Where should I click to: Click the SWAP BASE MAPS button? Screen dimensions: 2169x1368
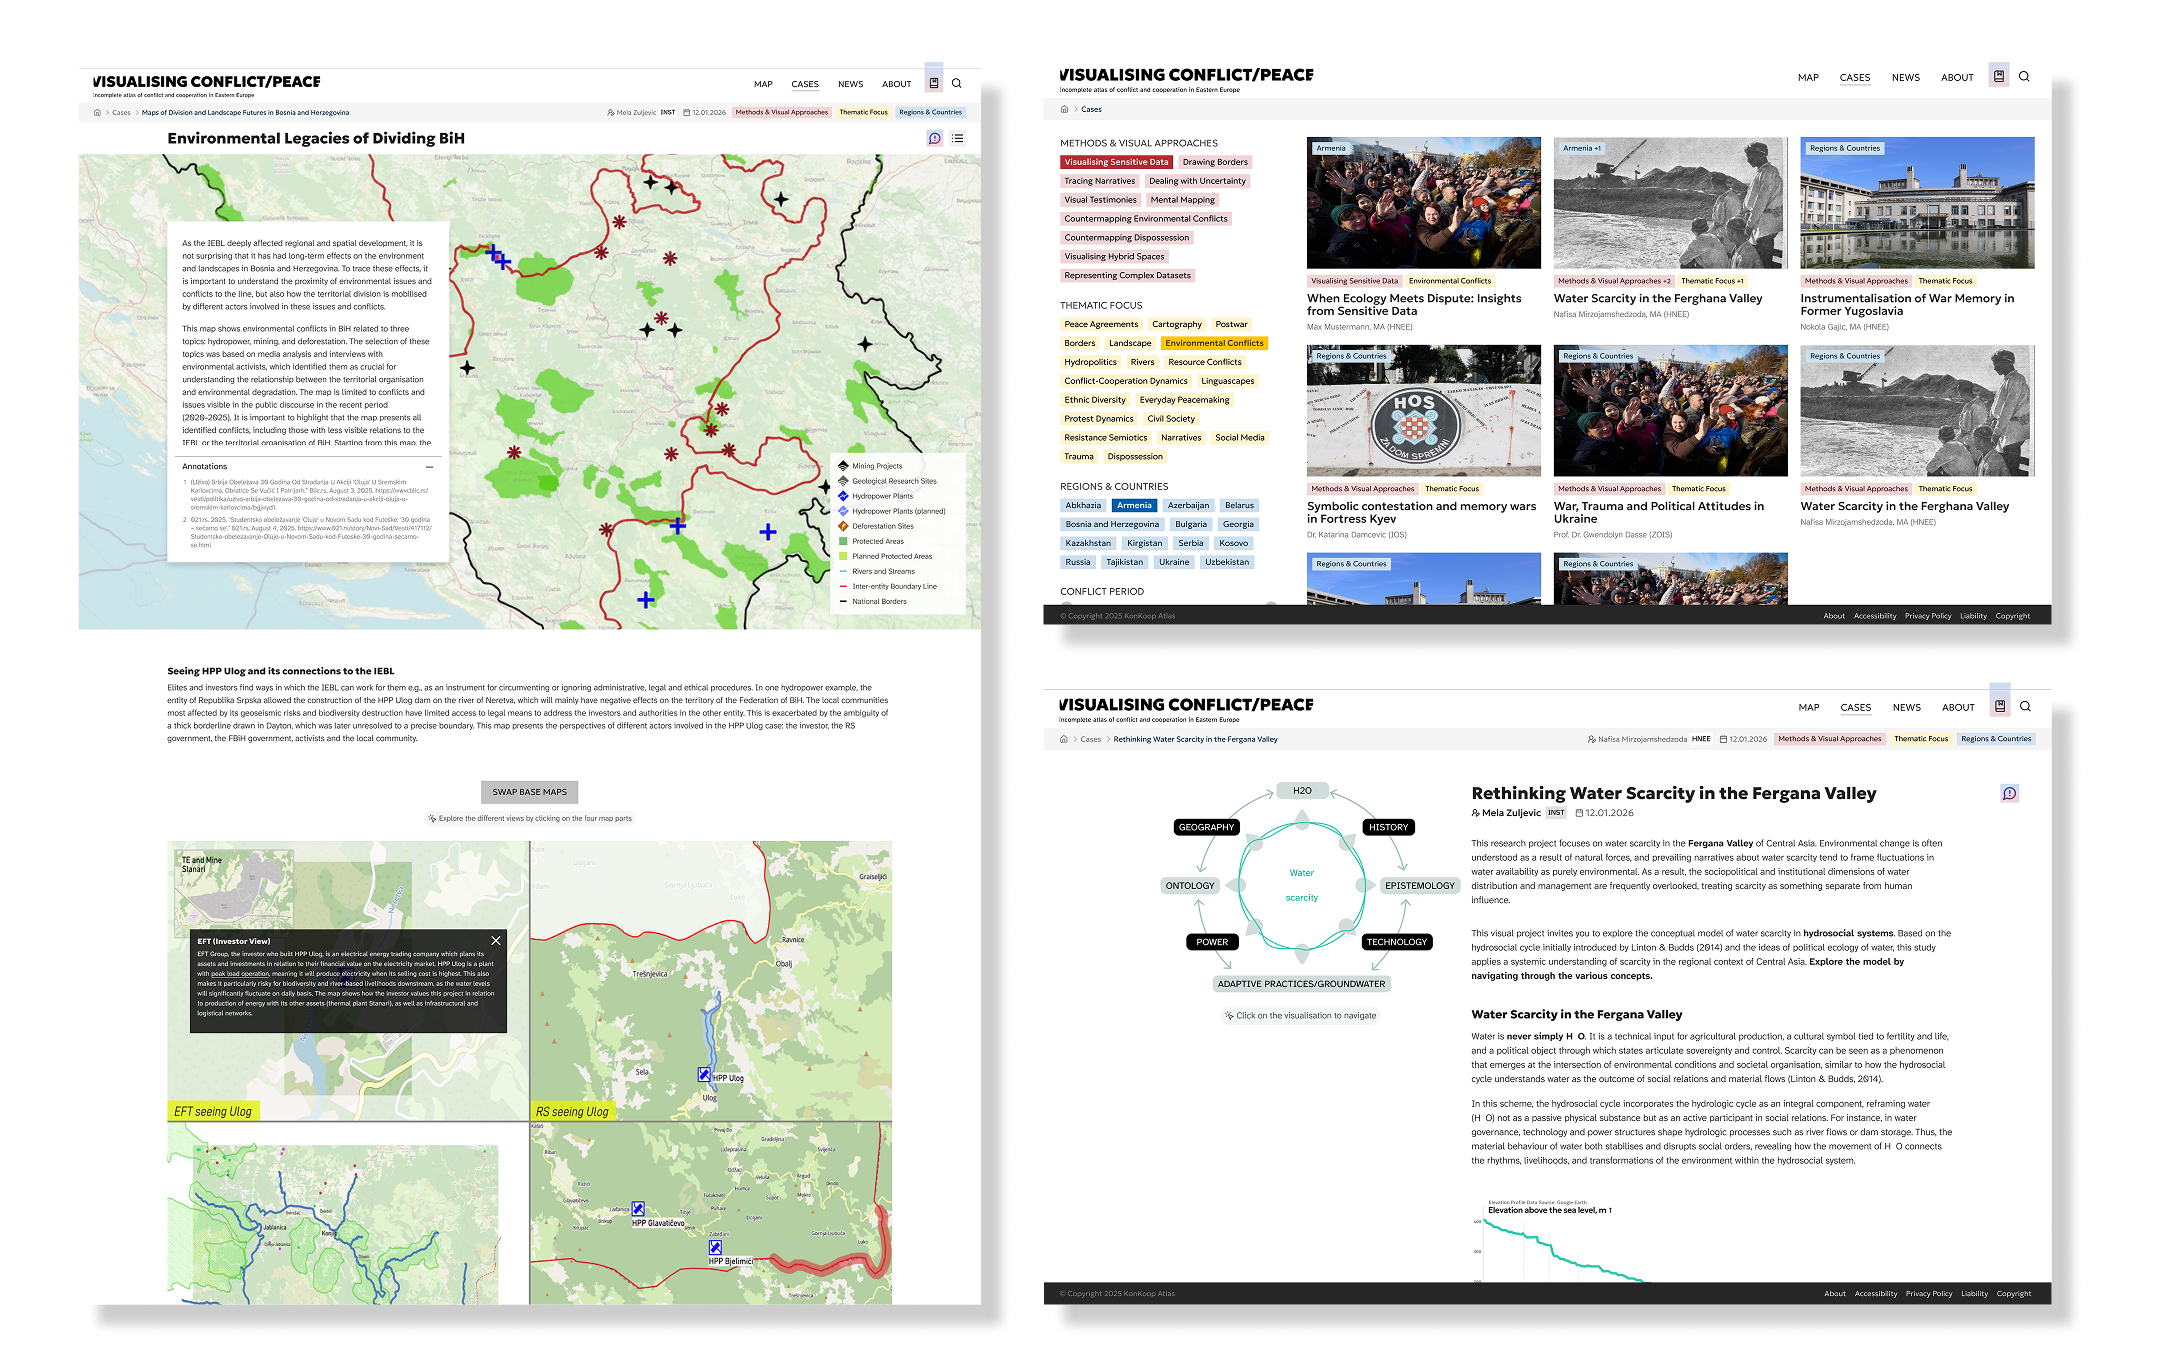coord(530,792)
